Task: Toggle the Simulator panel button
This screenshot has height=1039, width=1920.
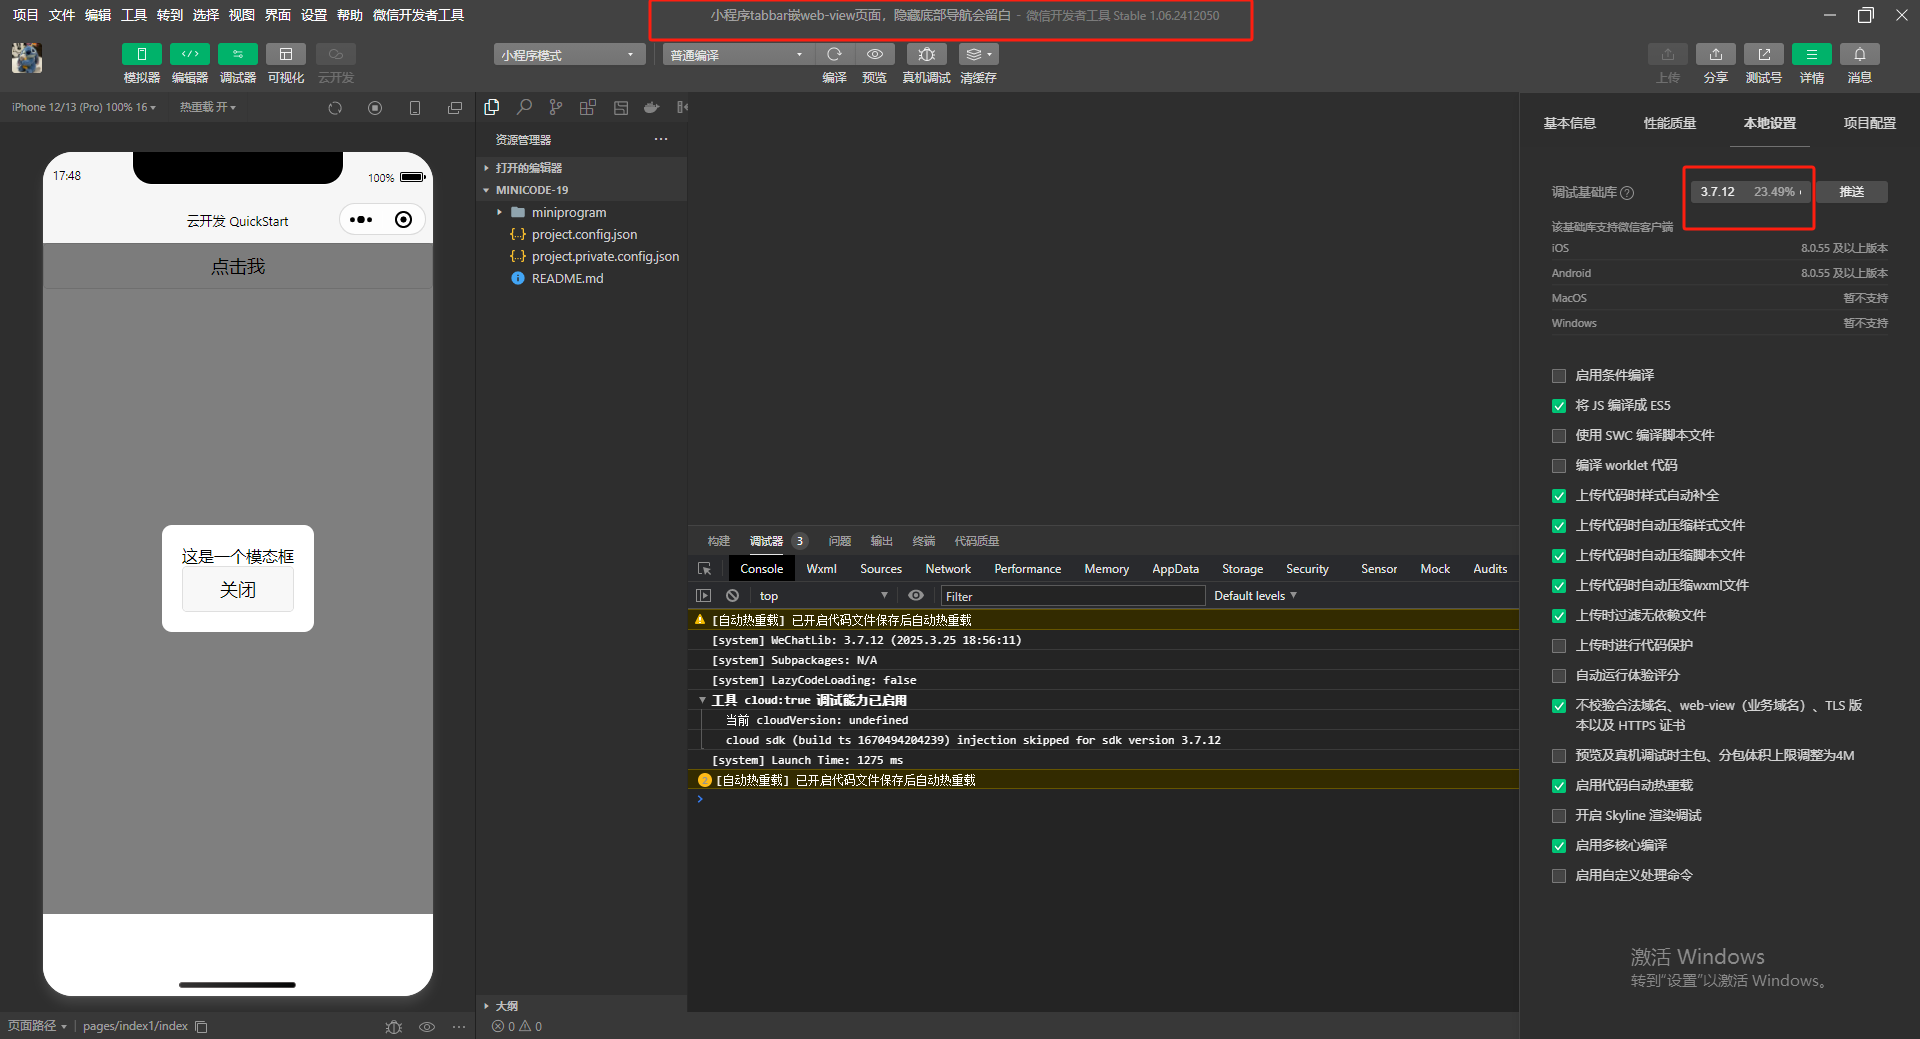Action: coord(141,54)
